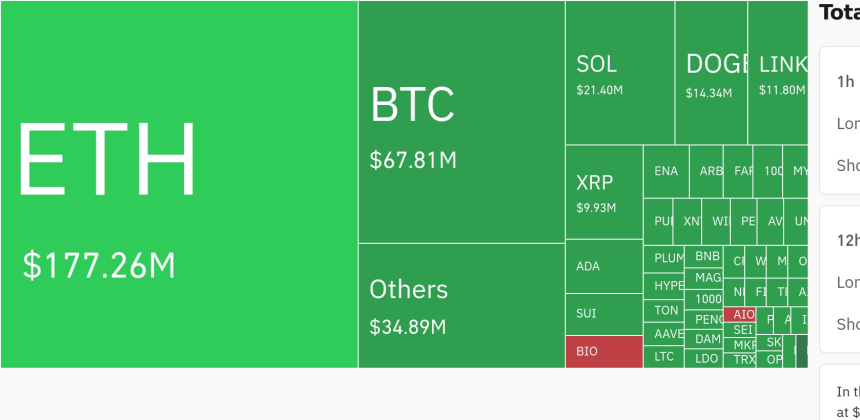Click the SUI tile
This screenshot has width=860, height=420.
click(603, 314)
